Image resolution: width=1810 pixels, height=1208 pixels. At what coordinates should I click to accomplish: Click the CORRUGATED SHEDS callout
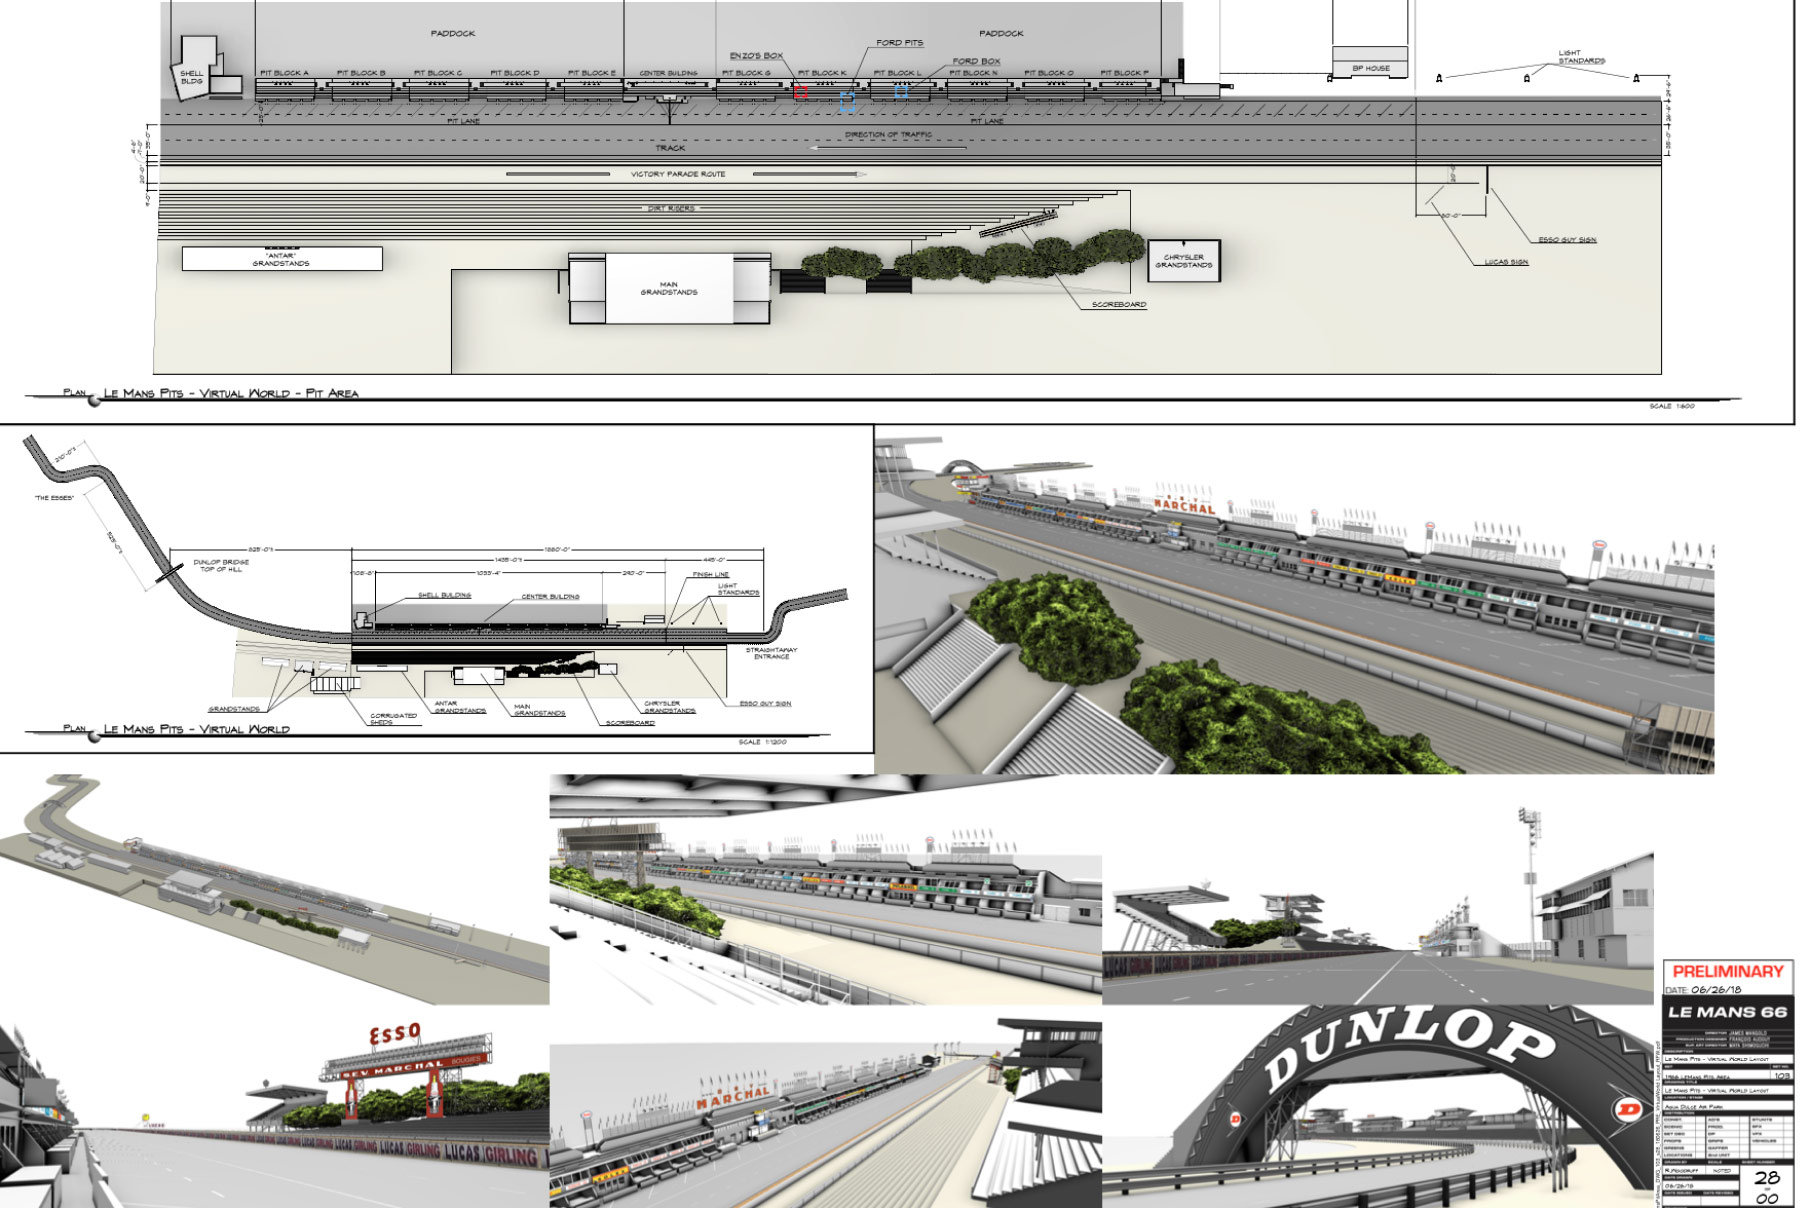point(393,718)
